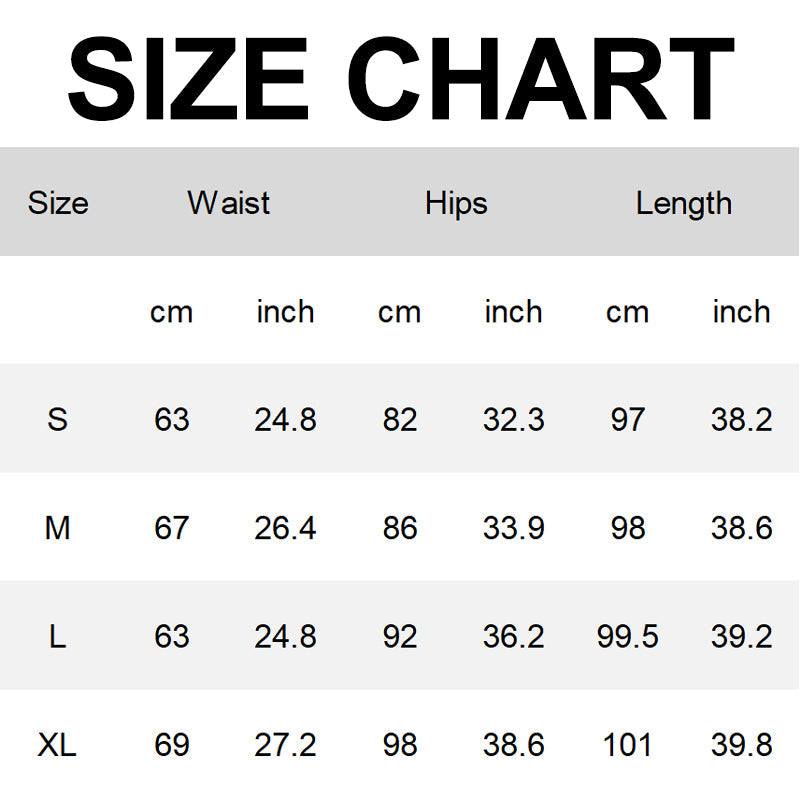Click the 33.9 inch hips value

(x=513, y=527)
